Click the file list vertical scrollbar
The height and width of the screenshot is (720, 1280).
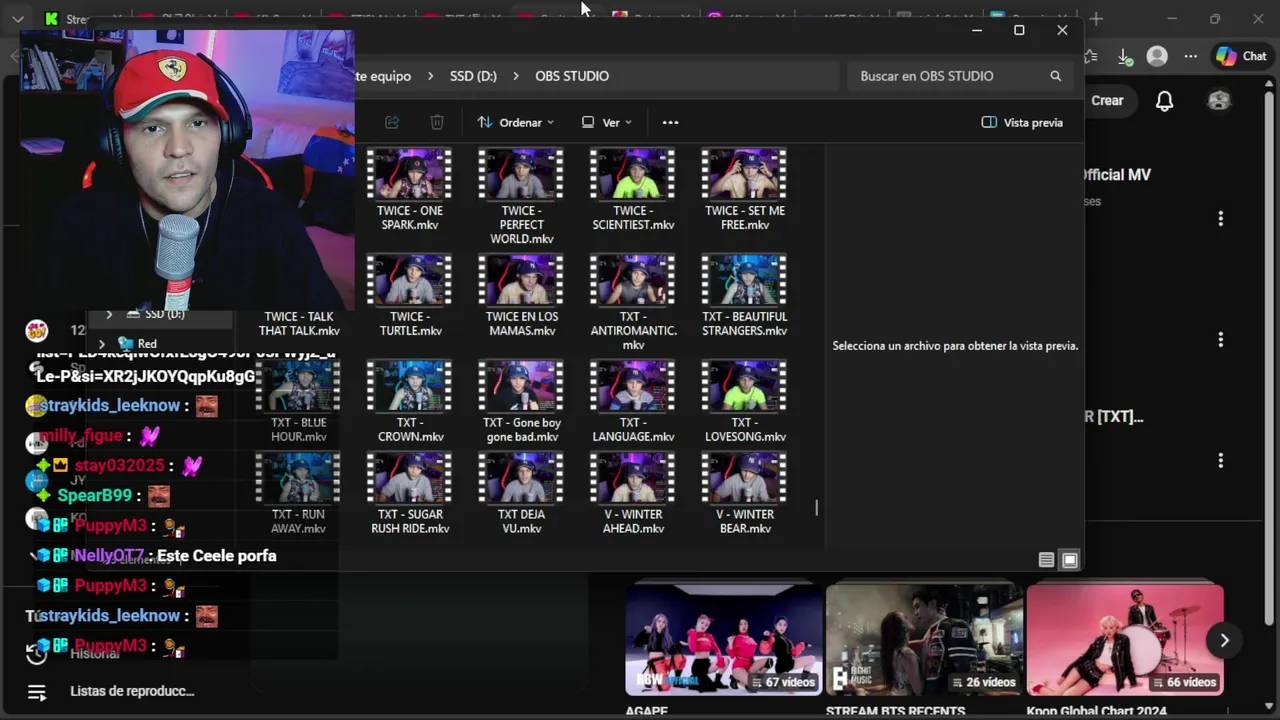point(816,508)
